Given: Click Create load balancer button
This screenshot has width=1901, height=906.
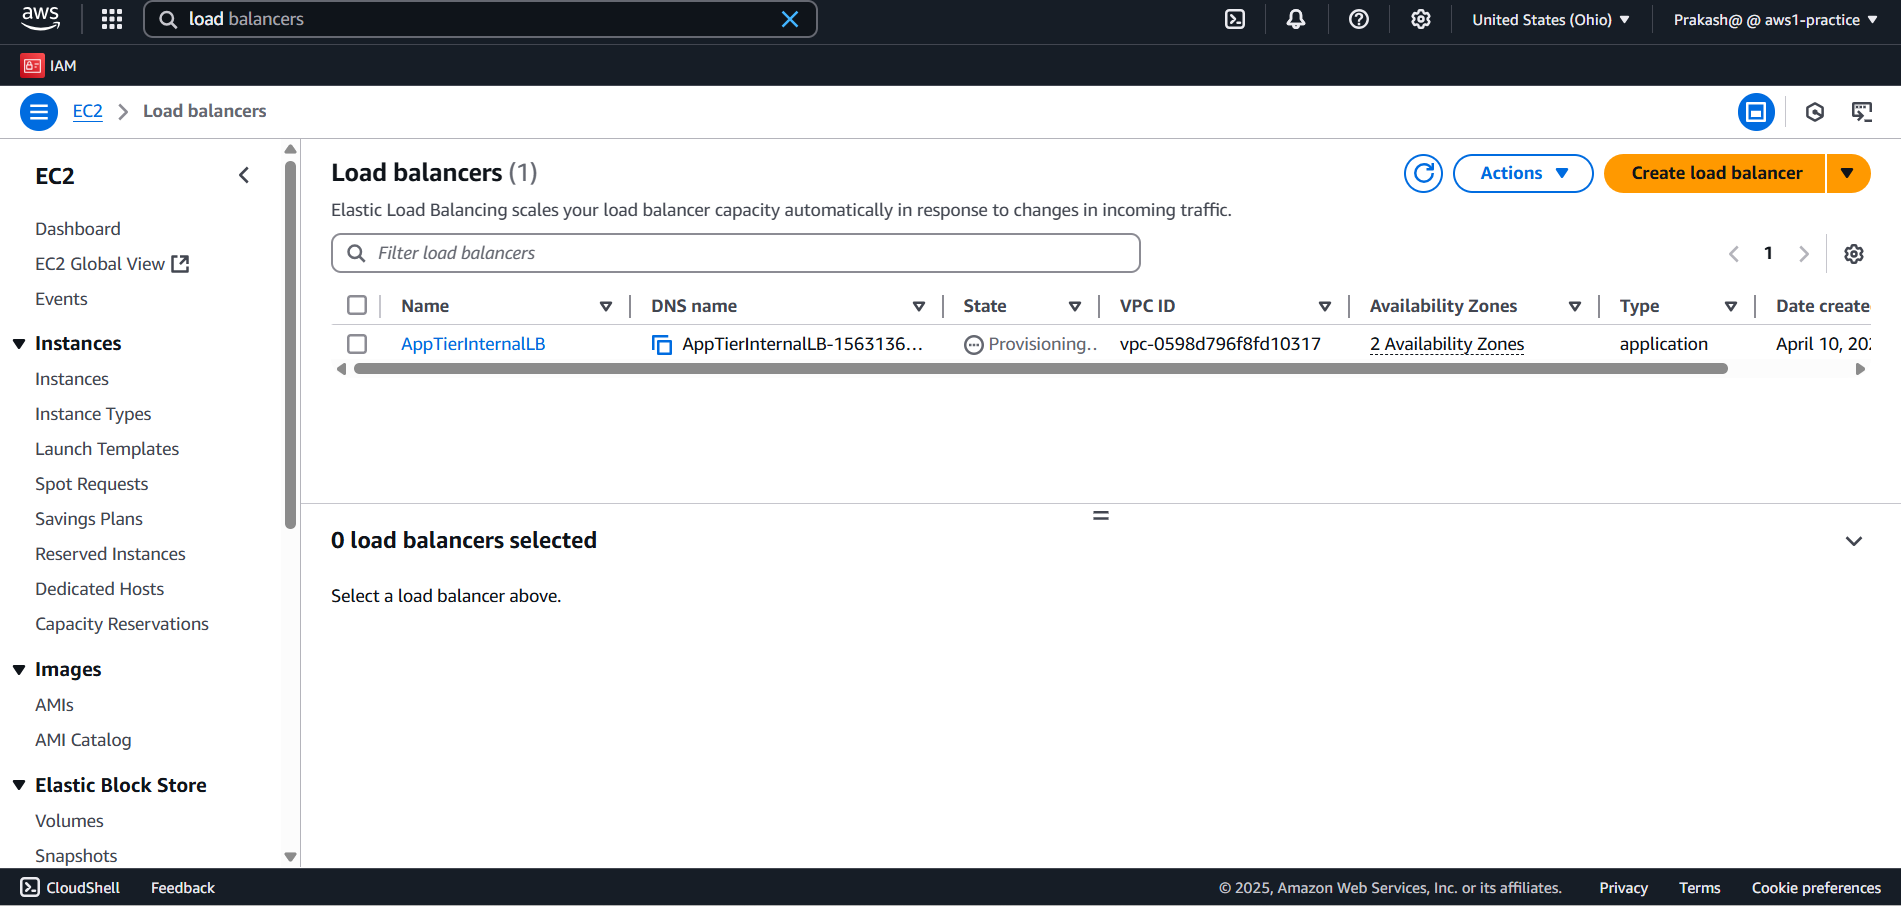Looking at the screenshot, I should tap(1715, 173).
